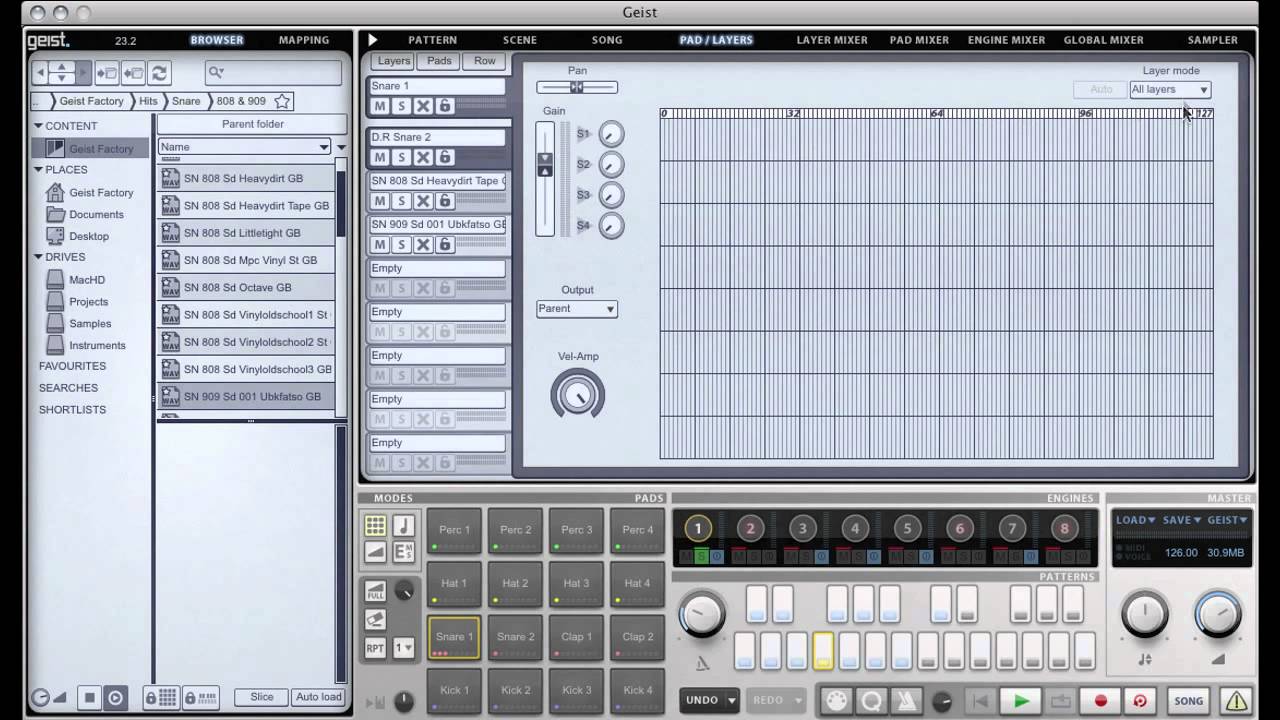Select engine 2
The height and width of the screenshot is (720, 1280).
[750, 529]
